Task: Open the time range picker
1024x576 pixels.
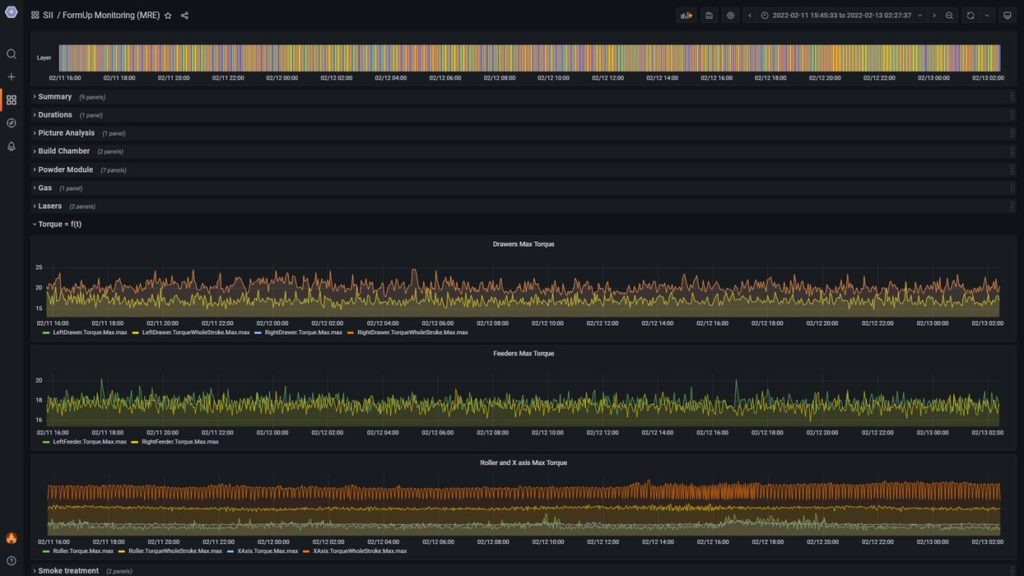Action: pos(841,16)
